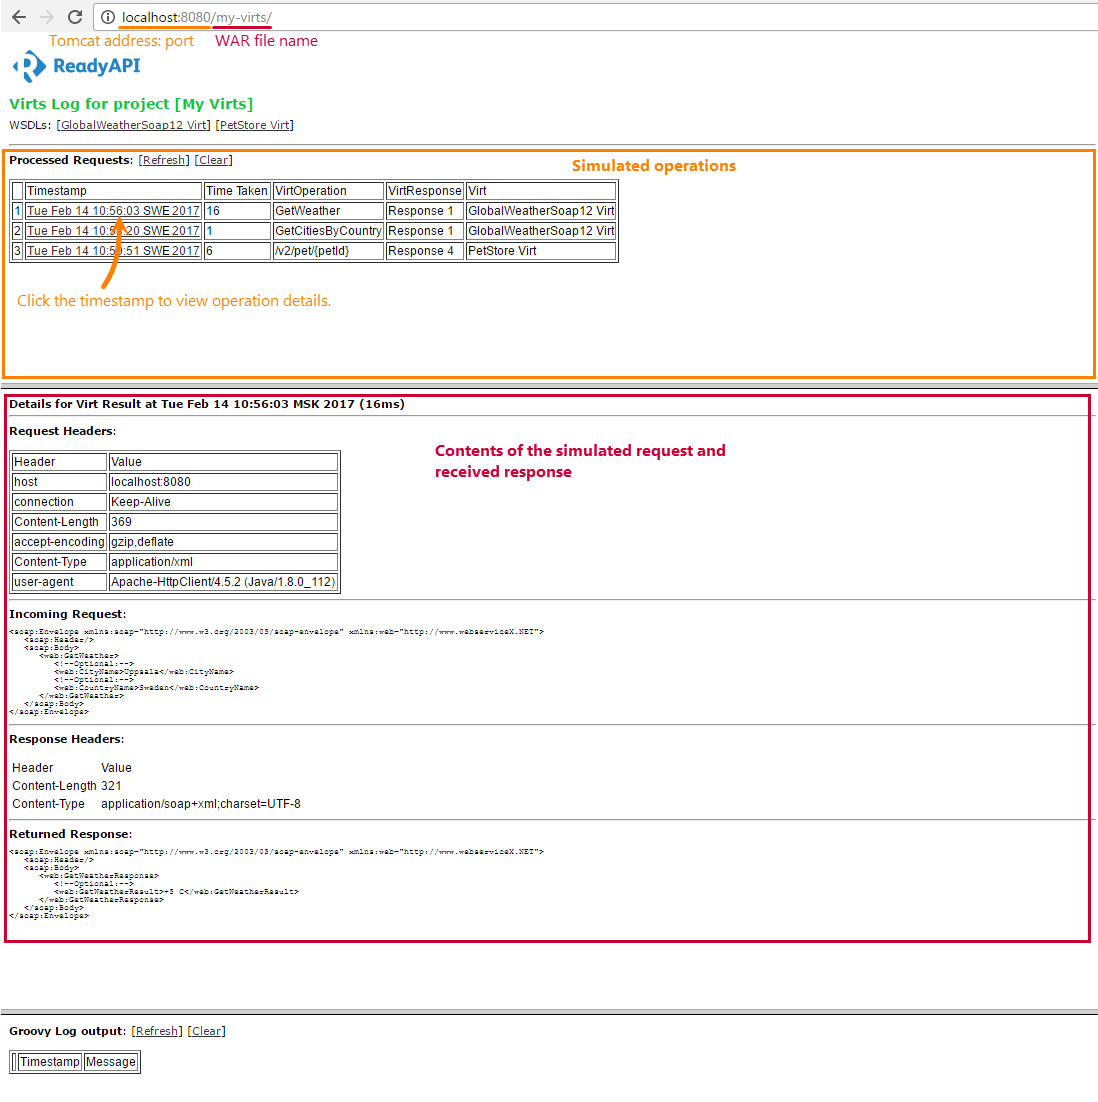
Task: Open the page info icon in the address bar
Action: [x=107, y=17]
